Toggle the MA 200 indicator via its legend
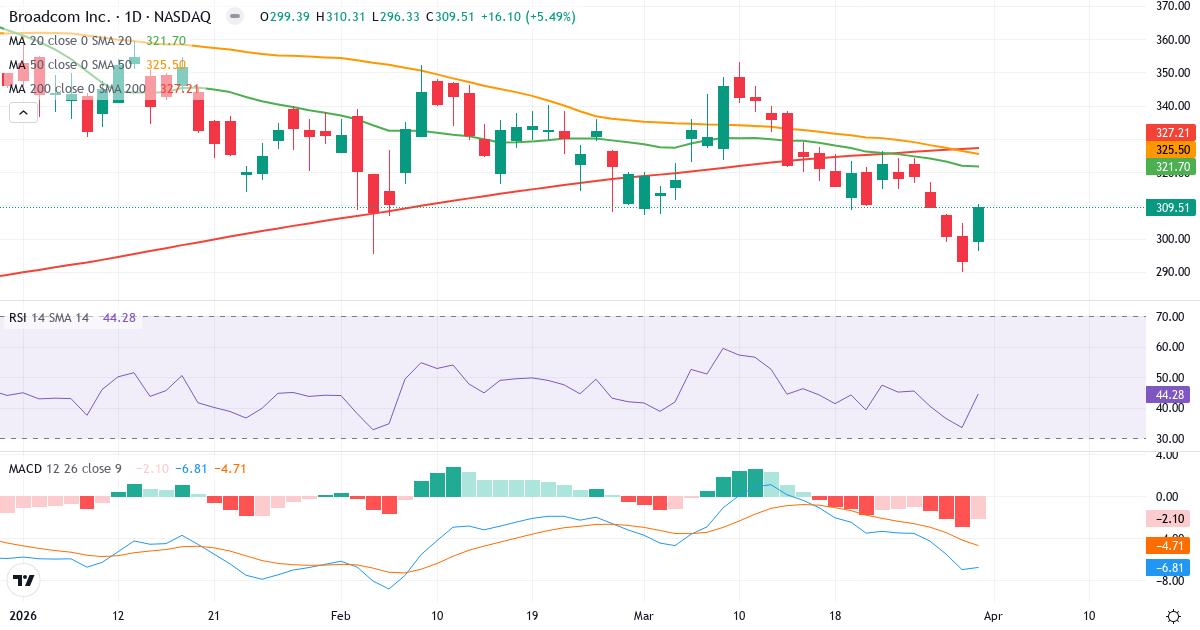This screenshot has height=630, width=1200. 63,89
